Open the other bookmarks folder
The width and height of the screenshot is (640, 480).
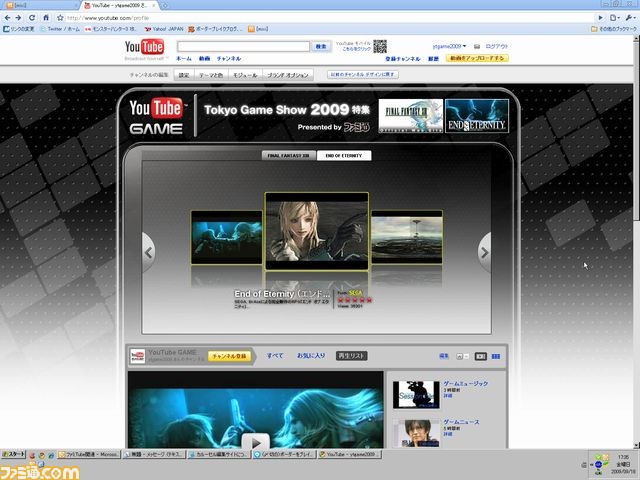click(x=613, y=29)
